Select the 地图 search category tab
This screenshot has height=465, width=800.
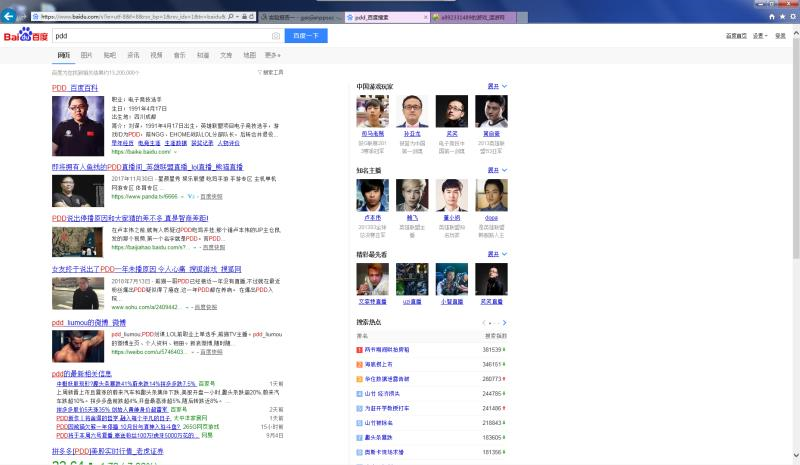[249, 55]
